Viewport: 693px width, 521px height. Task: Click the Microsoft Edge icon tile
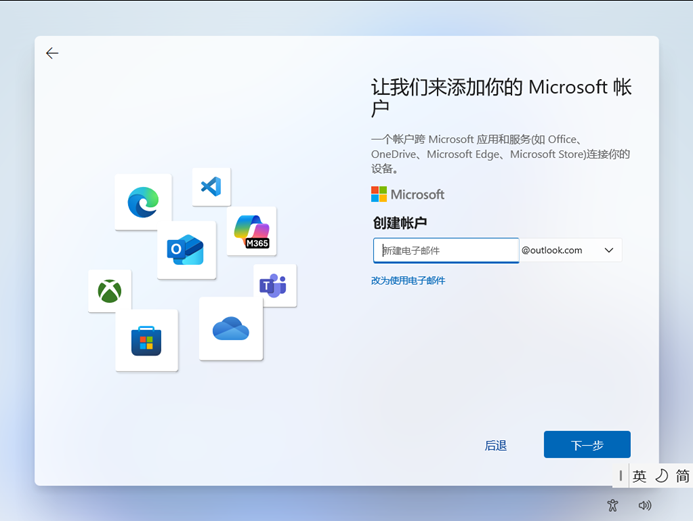(143, 202)
